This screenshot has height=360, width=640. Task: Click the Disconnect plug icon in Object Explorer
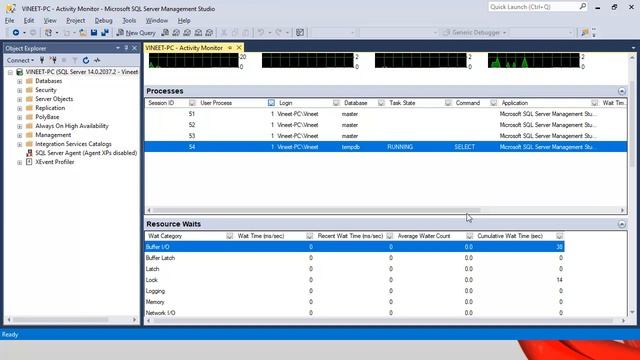[x=53, y=60]
